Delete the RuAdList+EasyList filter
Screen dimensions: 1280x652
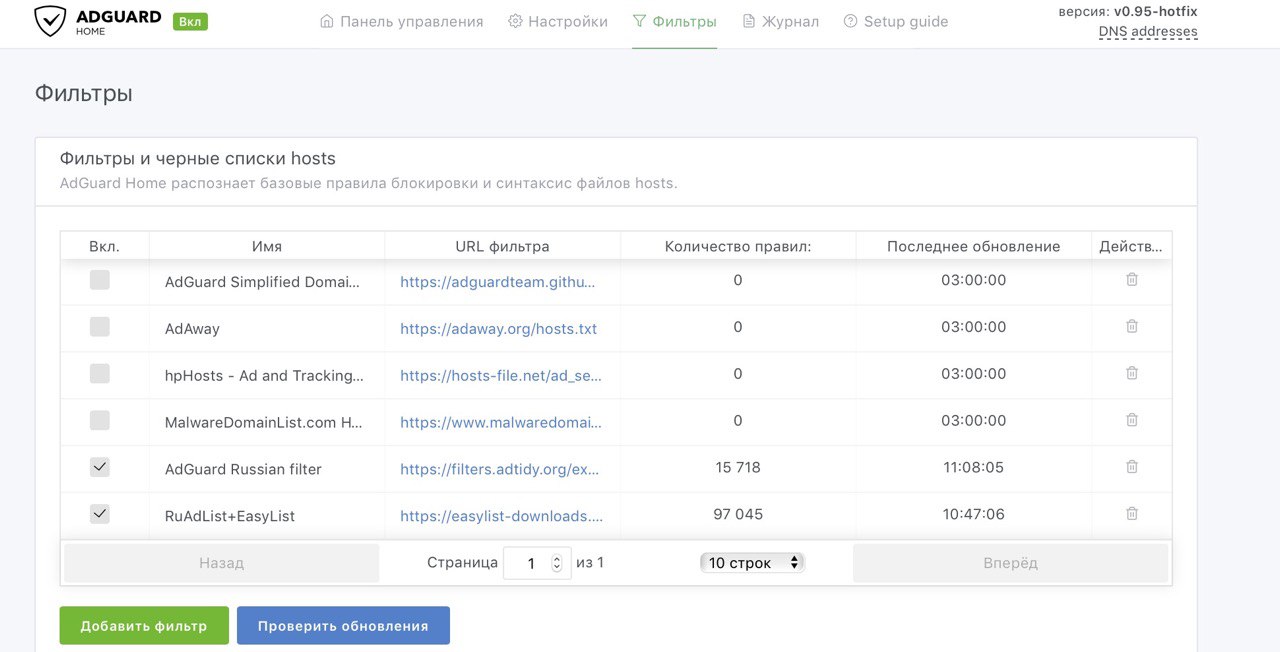click(x=1132, y=513)
